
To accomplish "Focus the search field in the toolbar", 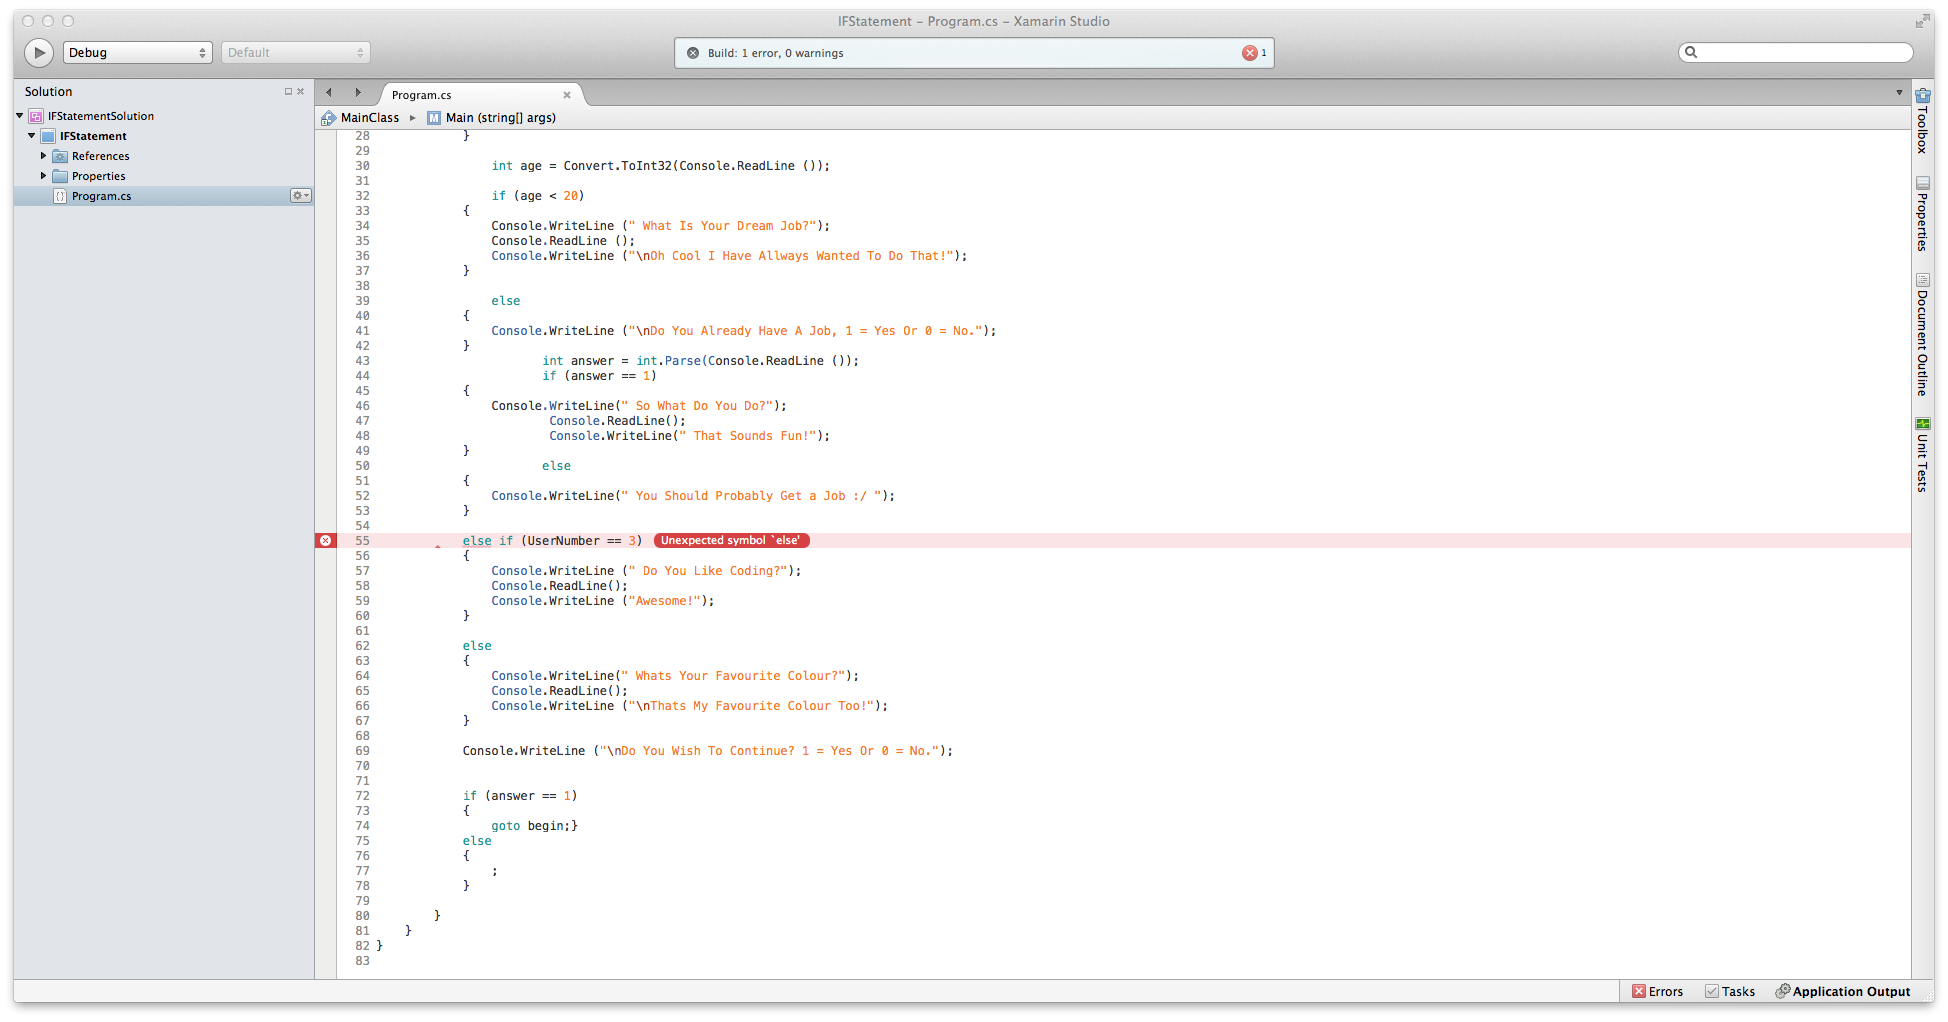I will 1795,52.
